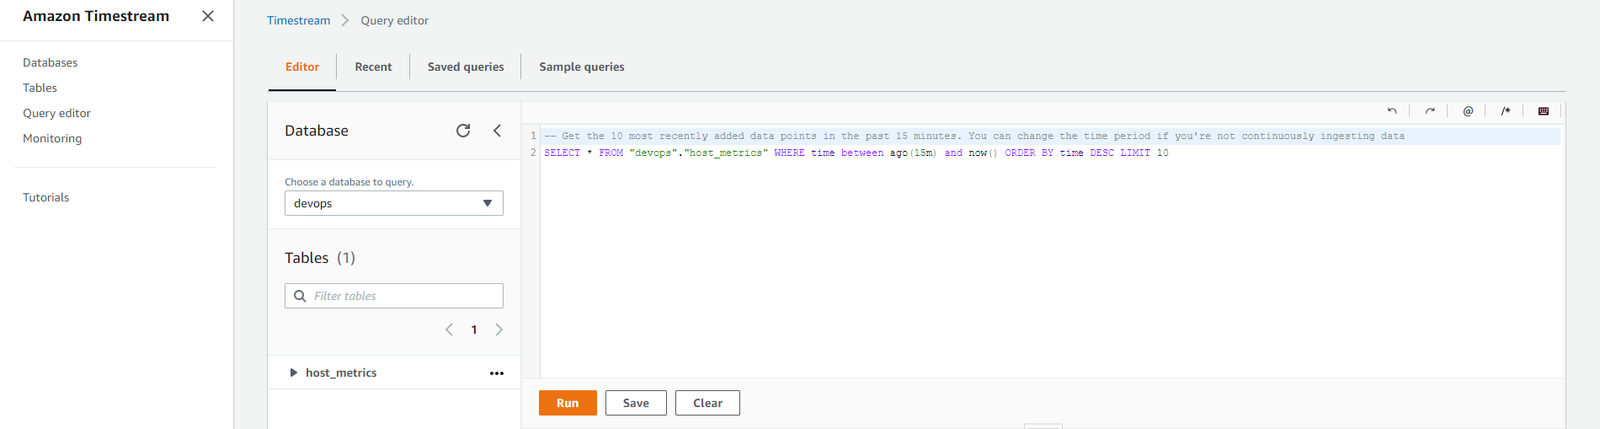Open the Saved queries tab

466,67
